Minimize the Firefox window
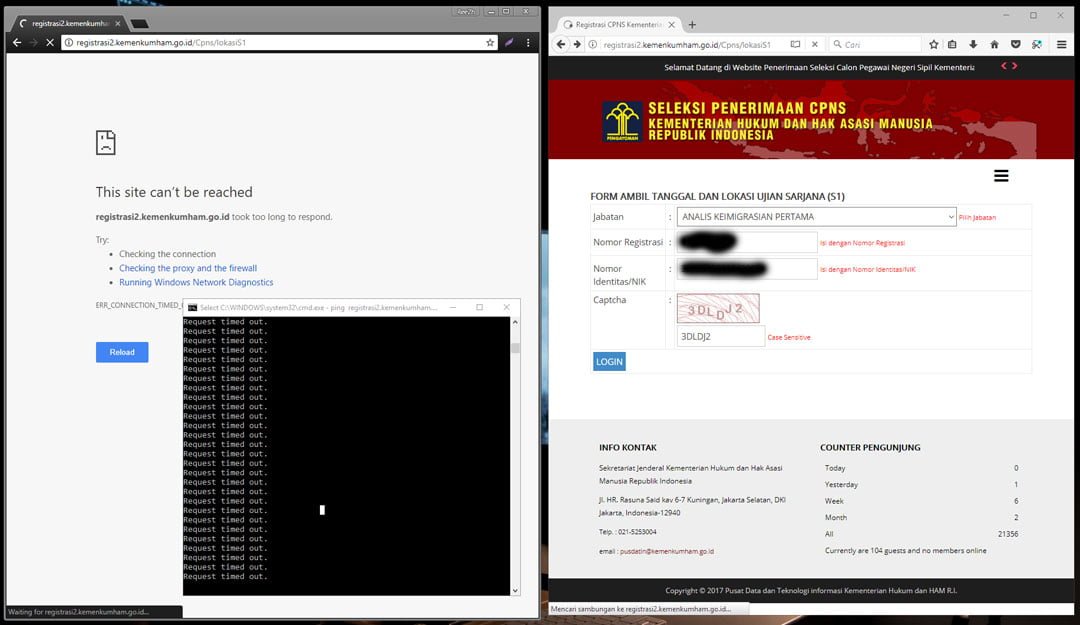 1006,15
